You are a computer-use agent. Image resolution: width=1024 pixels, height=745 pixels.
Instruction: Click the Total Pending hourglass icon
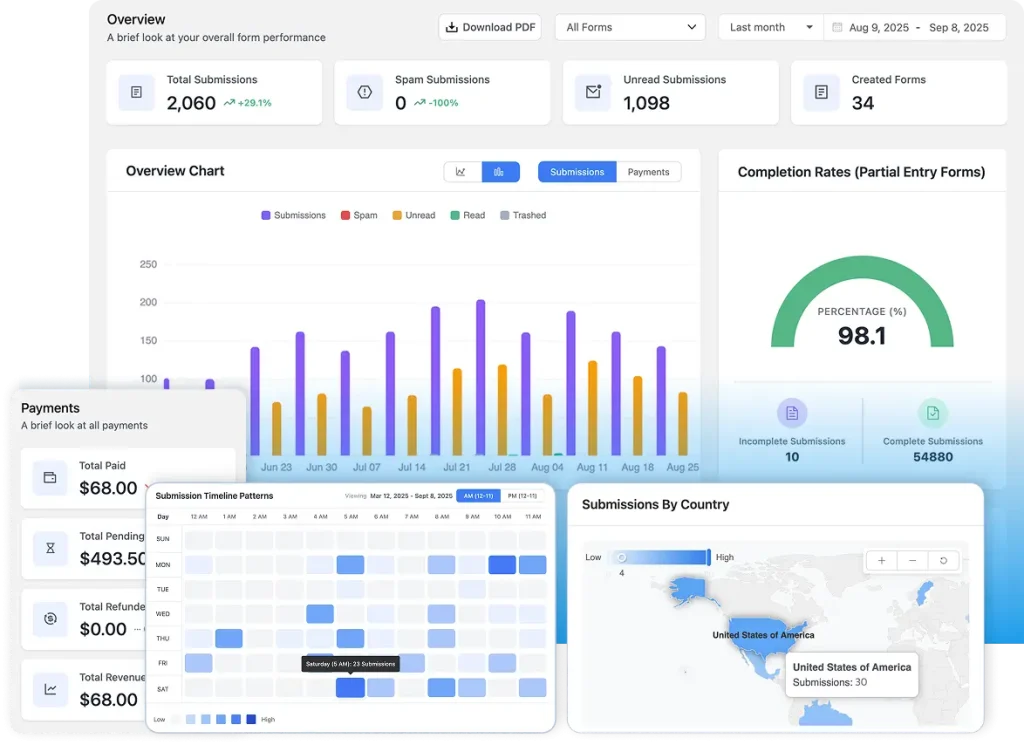pyautogui.click(x=50, y=548)
